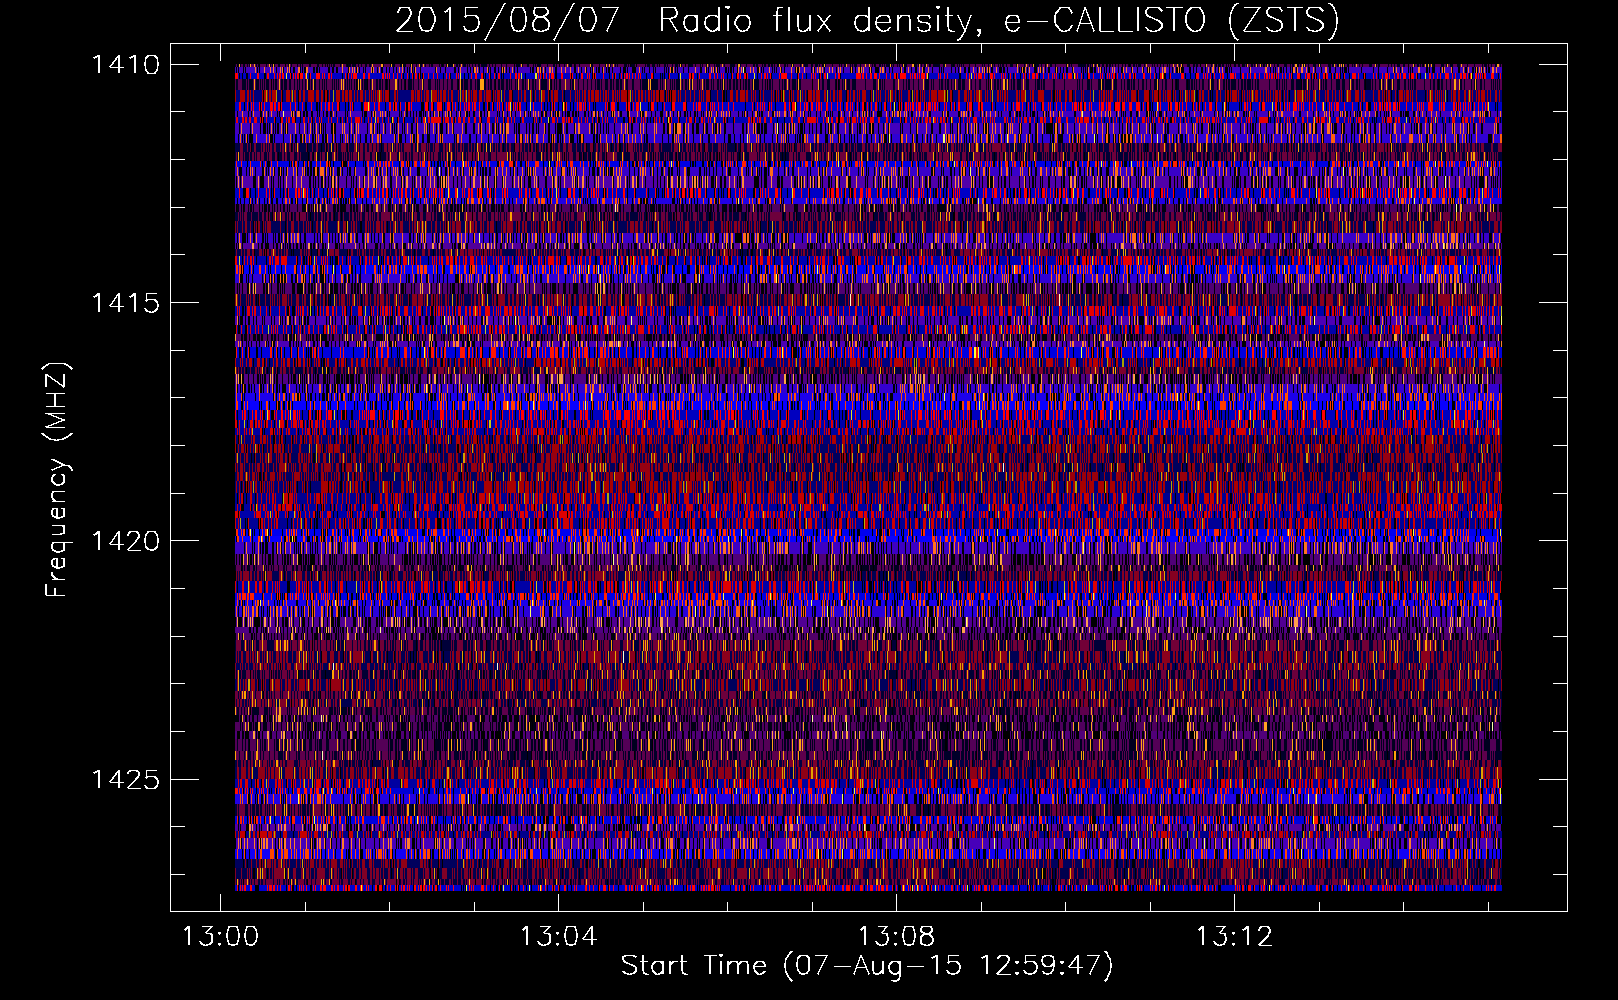Viewport: 1618px width, 1000px height.
Task: Click the 1420 frequency tick label
Action: click(125, 541)
